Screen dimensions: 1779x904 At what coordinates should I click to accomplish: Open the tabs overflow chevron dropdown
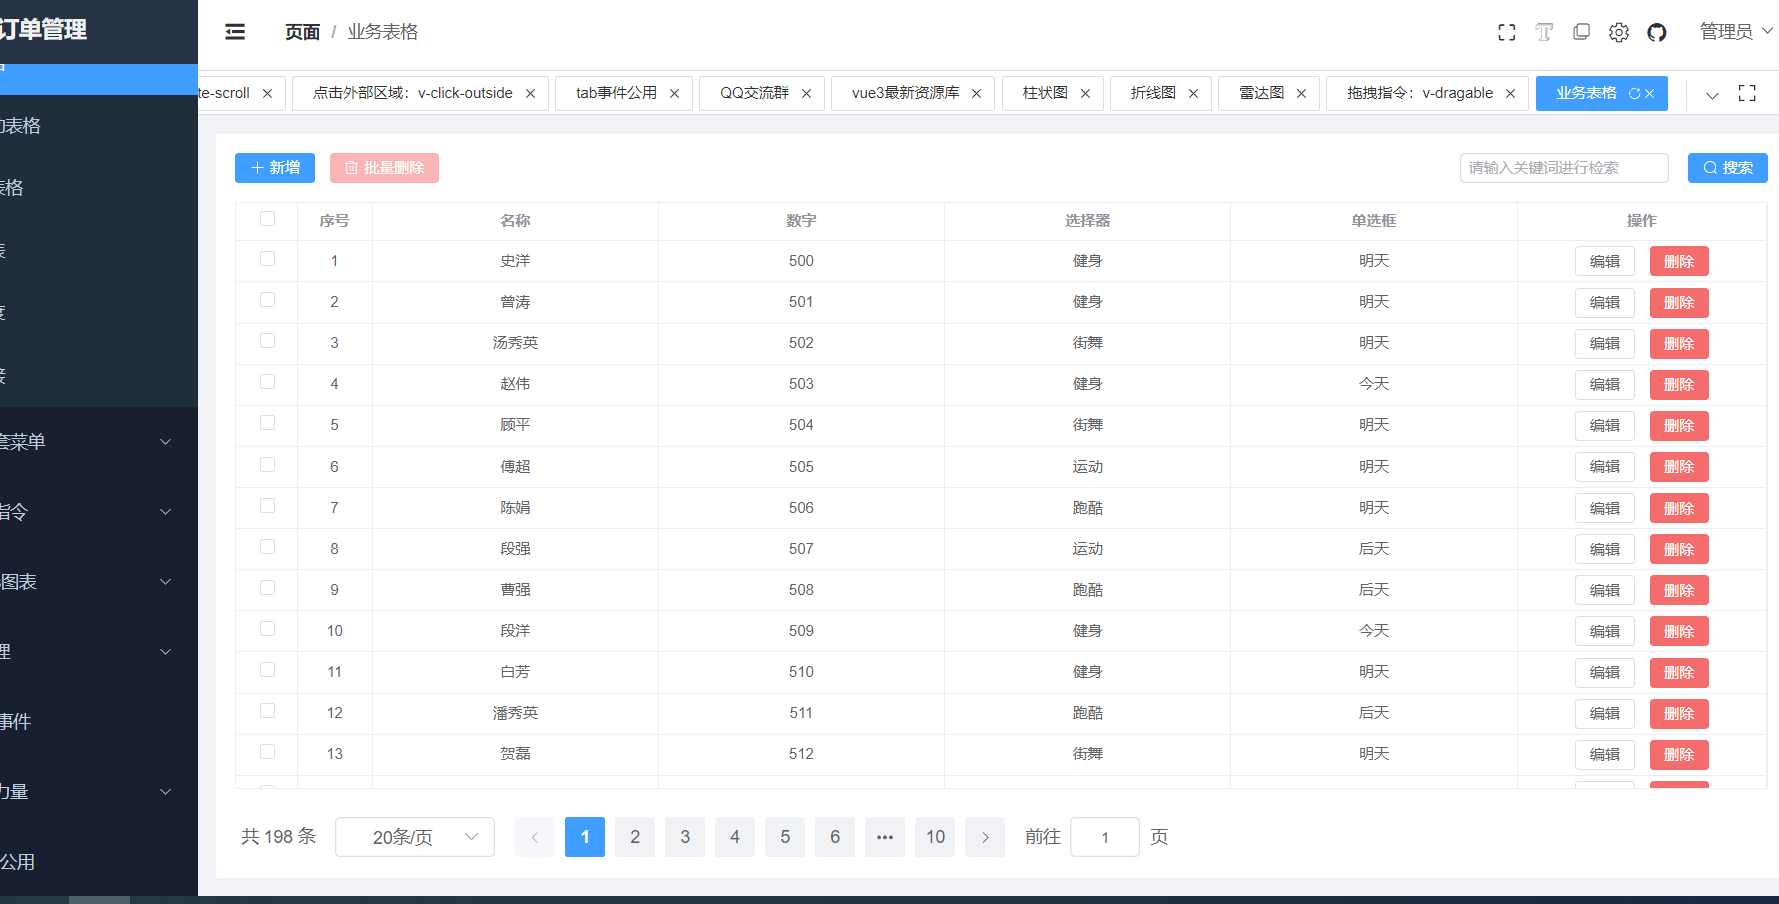(x=1712, y=95)
